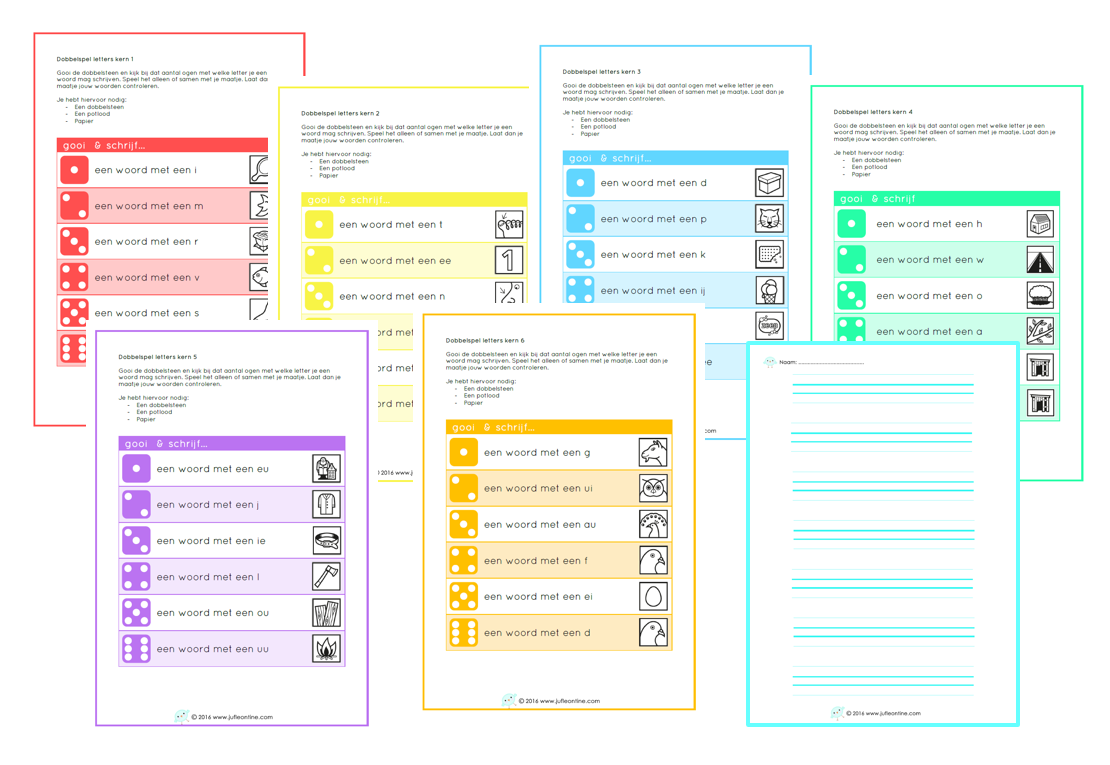Click the ice cream cone picture in the 'ij' row

coord(769,291)
